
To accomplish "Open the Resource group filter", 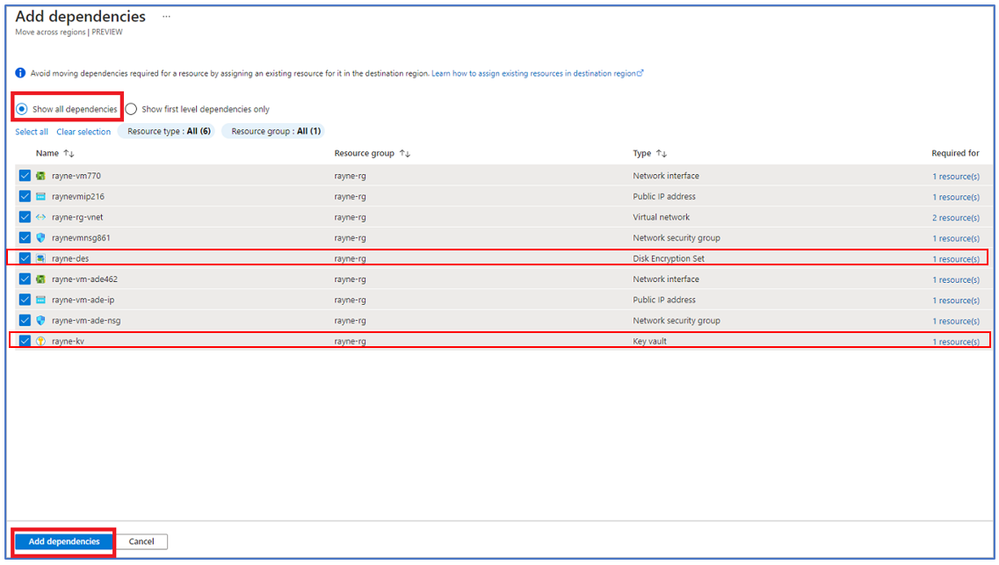I will [275, 131].
